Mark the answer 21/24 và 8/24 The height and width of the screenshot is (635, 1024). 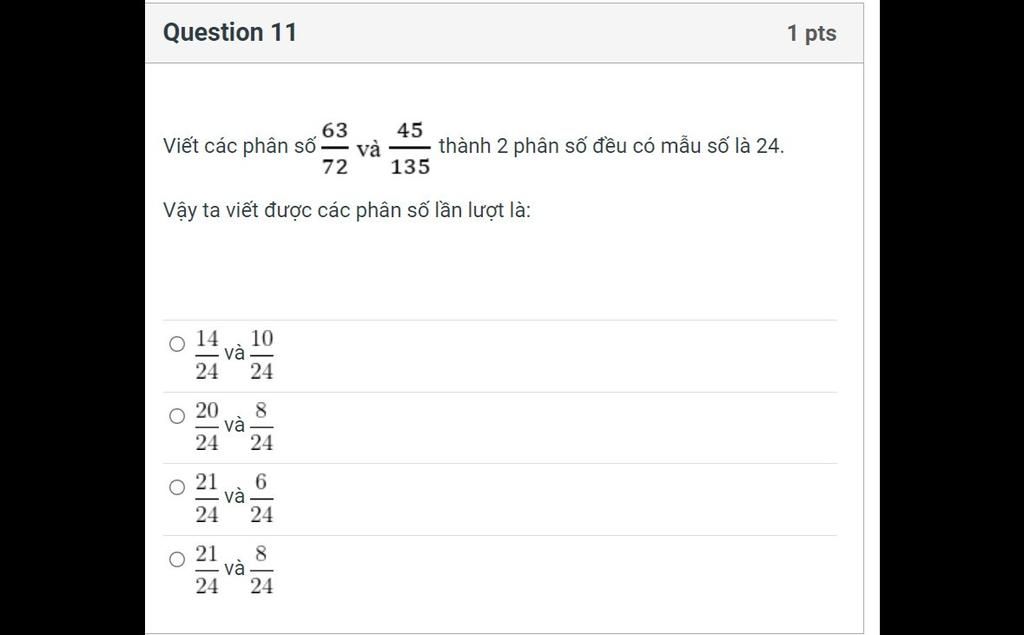pos(177,559)
